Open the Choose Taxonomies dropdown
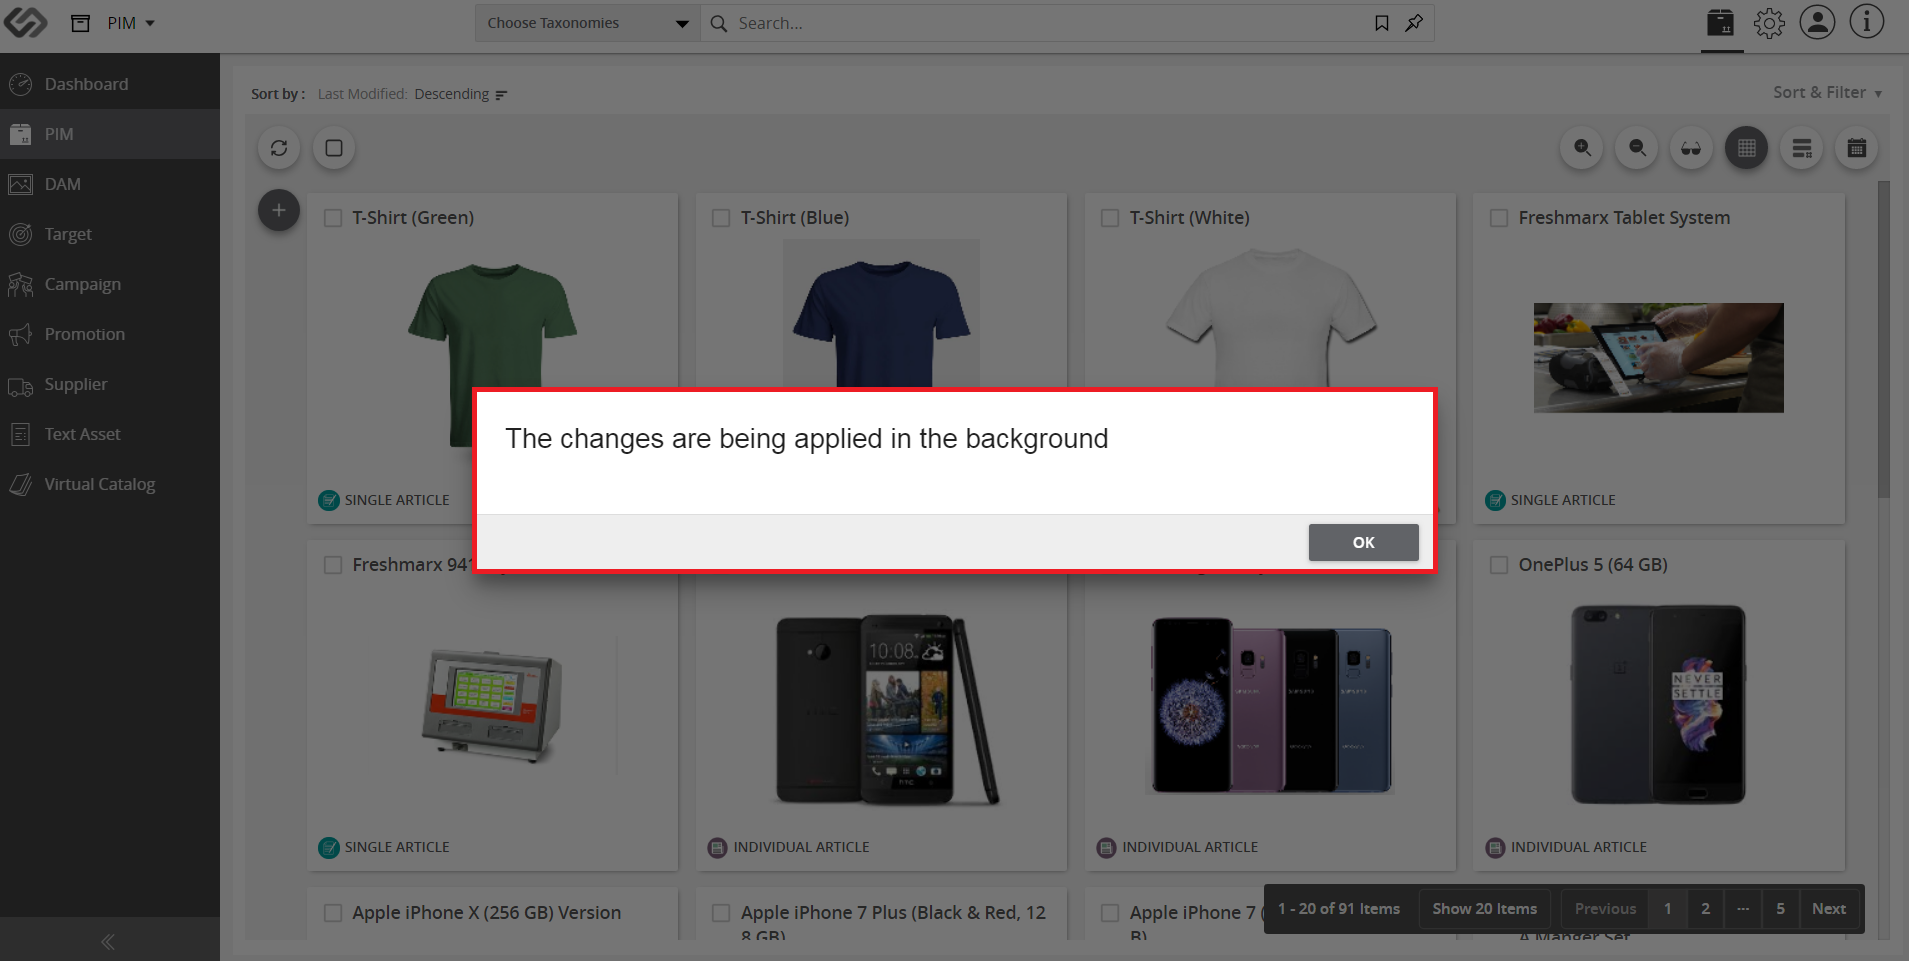This screenshot has height=961, width=1909. click(587, 23)
